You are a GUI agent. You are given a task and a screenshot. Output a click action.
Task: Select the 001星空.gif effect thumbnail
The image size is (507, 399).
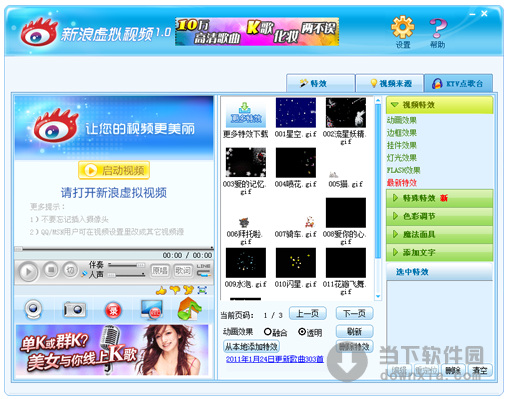296,113
